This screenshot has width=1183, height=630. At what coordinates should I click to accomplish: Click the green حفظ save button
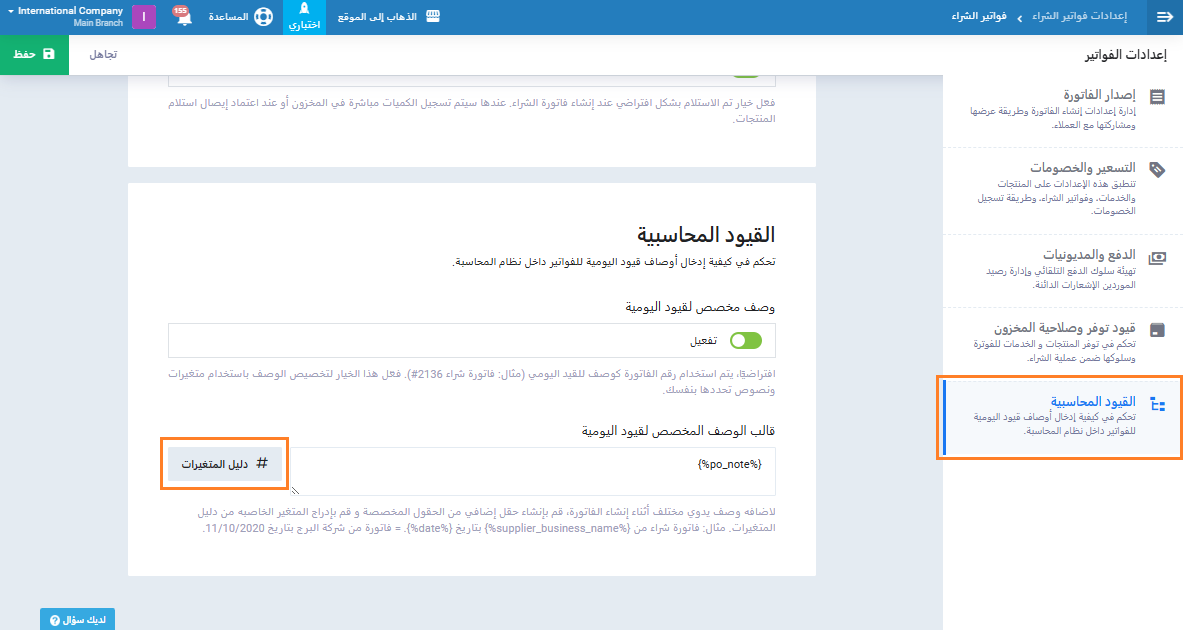[x=34, y=55]
